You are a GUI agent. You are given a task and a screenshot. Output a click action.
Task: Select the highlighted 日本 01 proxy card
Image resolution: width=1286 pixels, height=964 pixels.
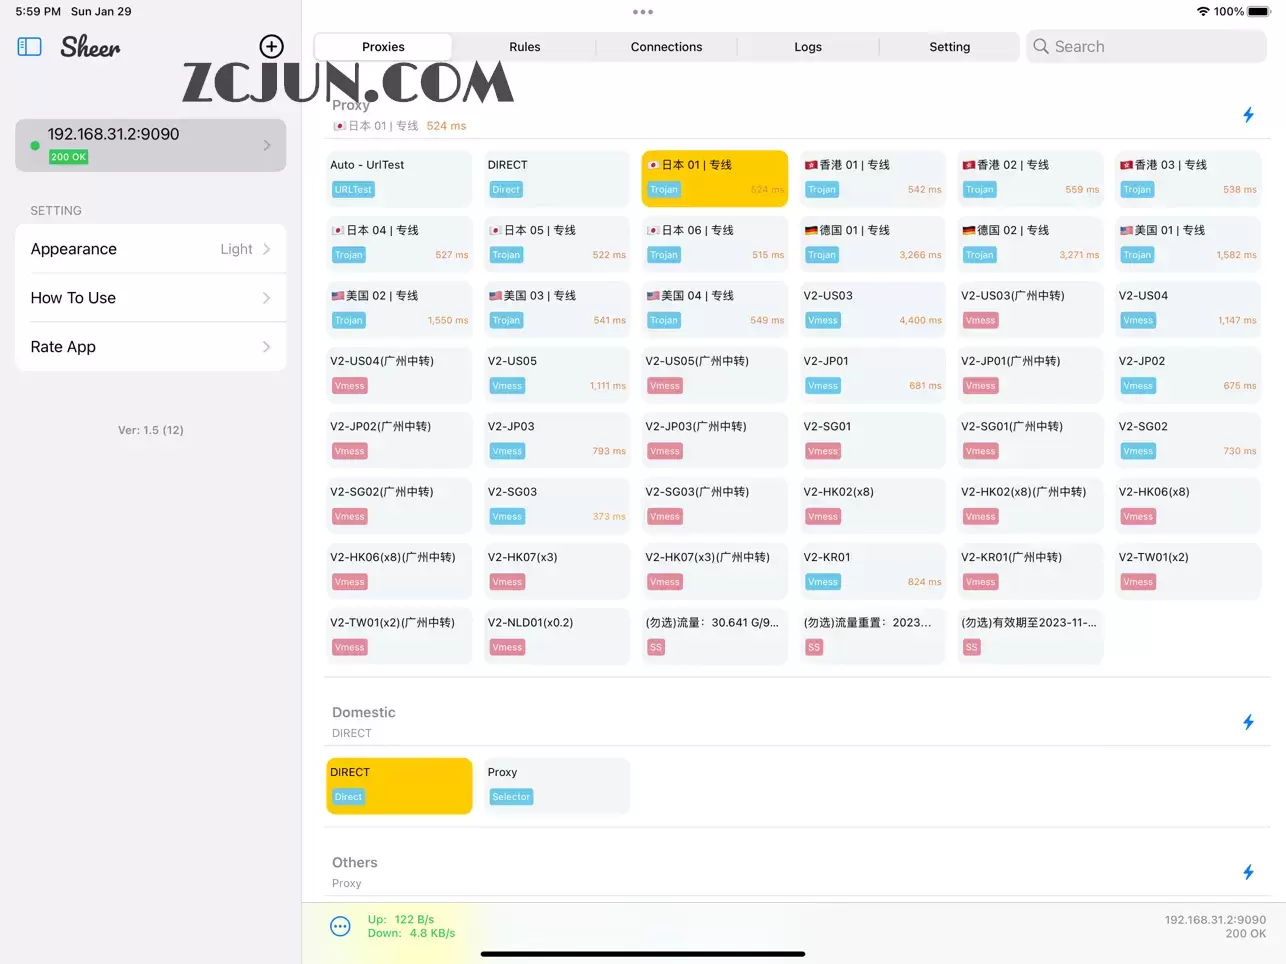714,178
